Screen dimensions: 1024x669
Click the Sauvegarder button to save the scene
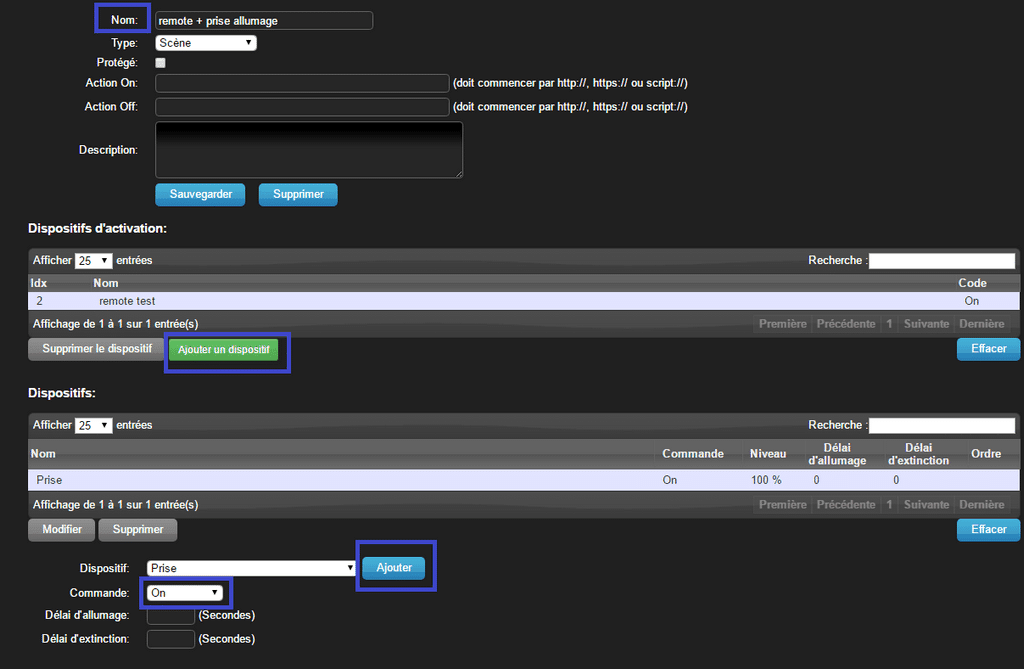click(x=200, y=194)
